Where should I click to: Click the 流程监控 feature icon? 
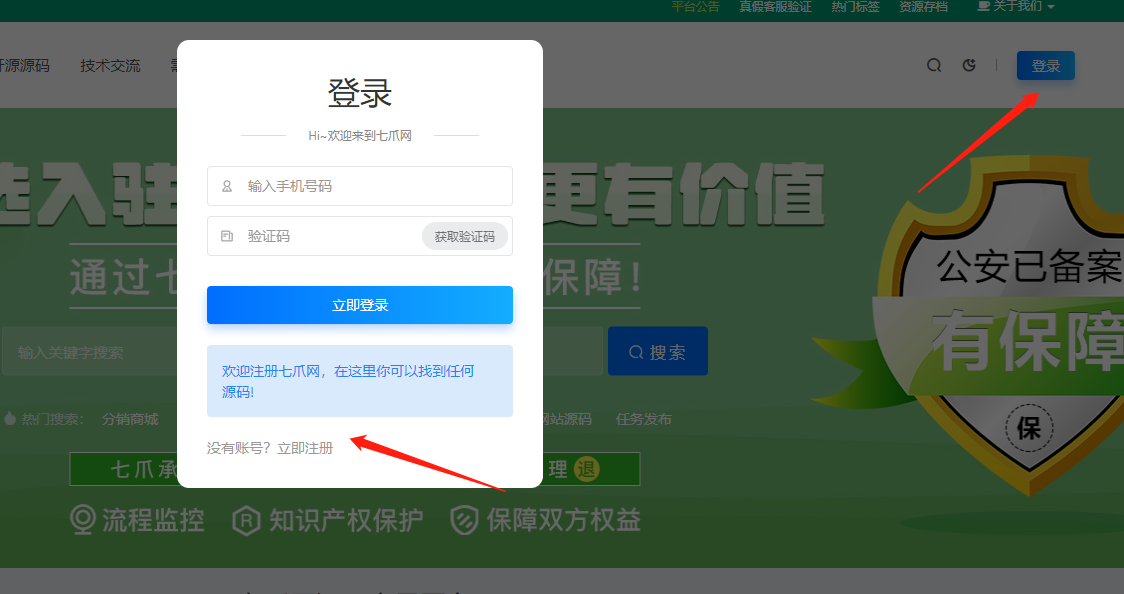click(82, 519)
